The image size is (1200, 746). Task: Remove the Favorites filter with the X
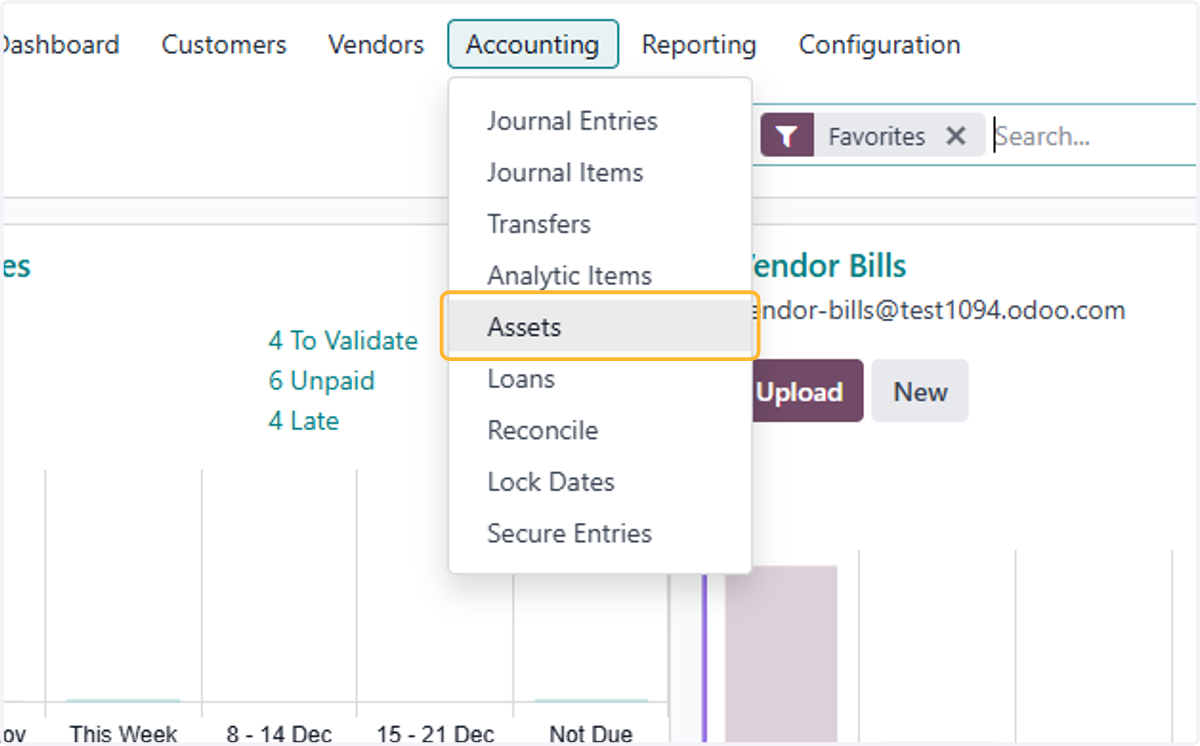(956, 136)
